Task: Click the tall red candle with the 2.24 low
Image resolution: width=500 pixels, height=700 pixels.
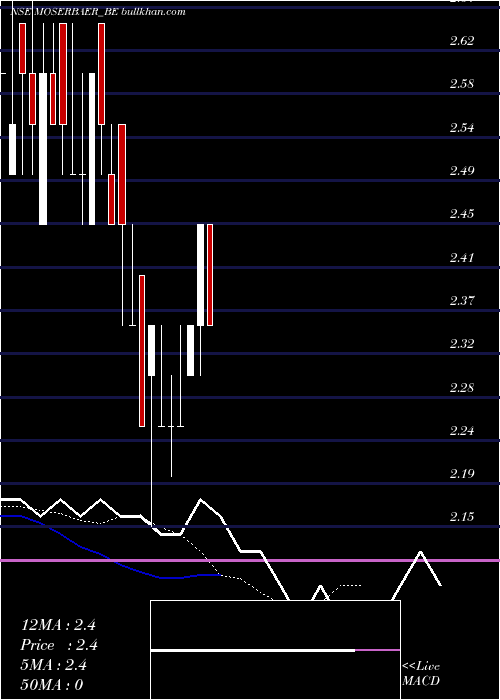Action: click(x=142, y=351)
